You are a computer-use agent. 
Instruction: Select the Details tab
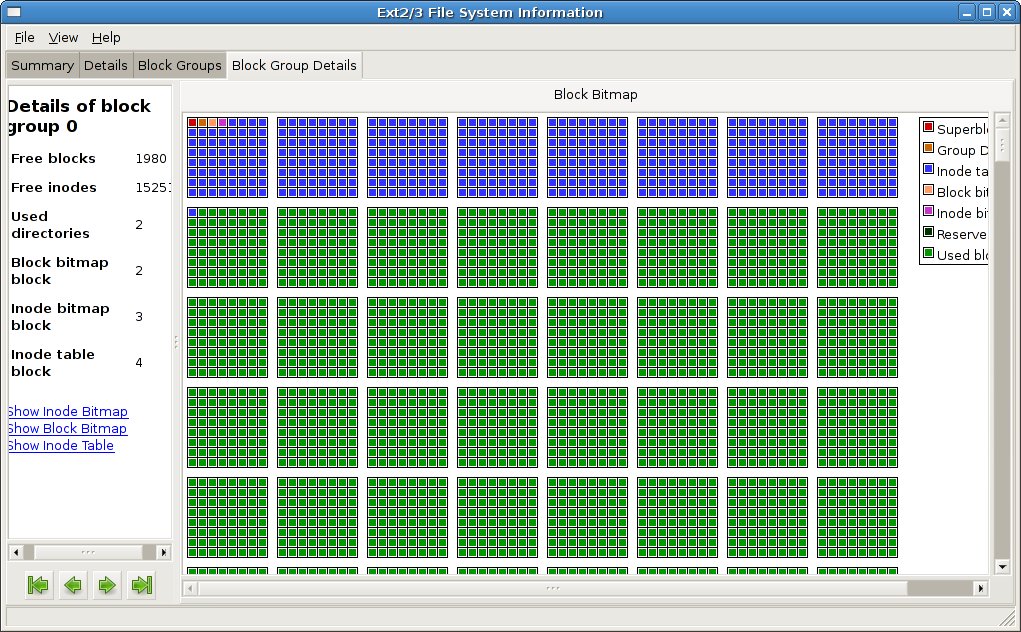[105, 65]
